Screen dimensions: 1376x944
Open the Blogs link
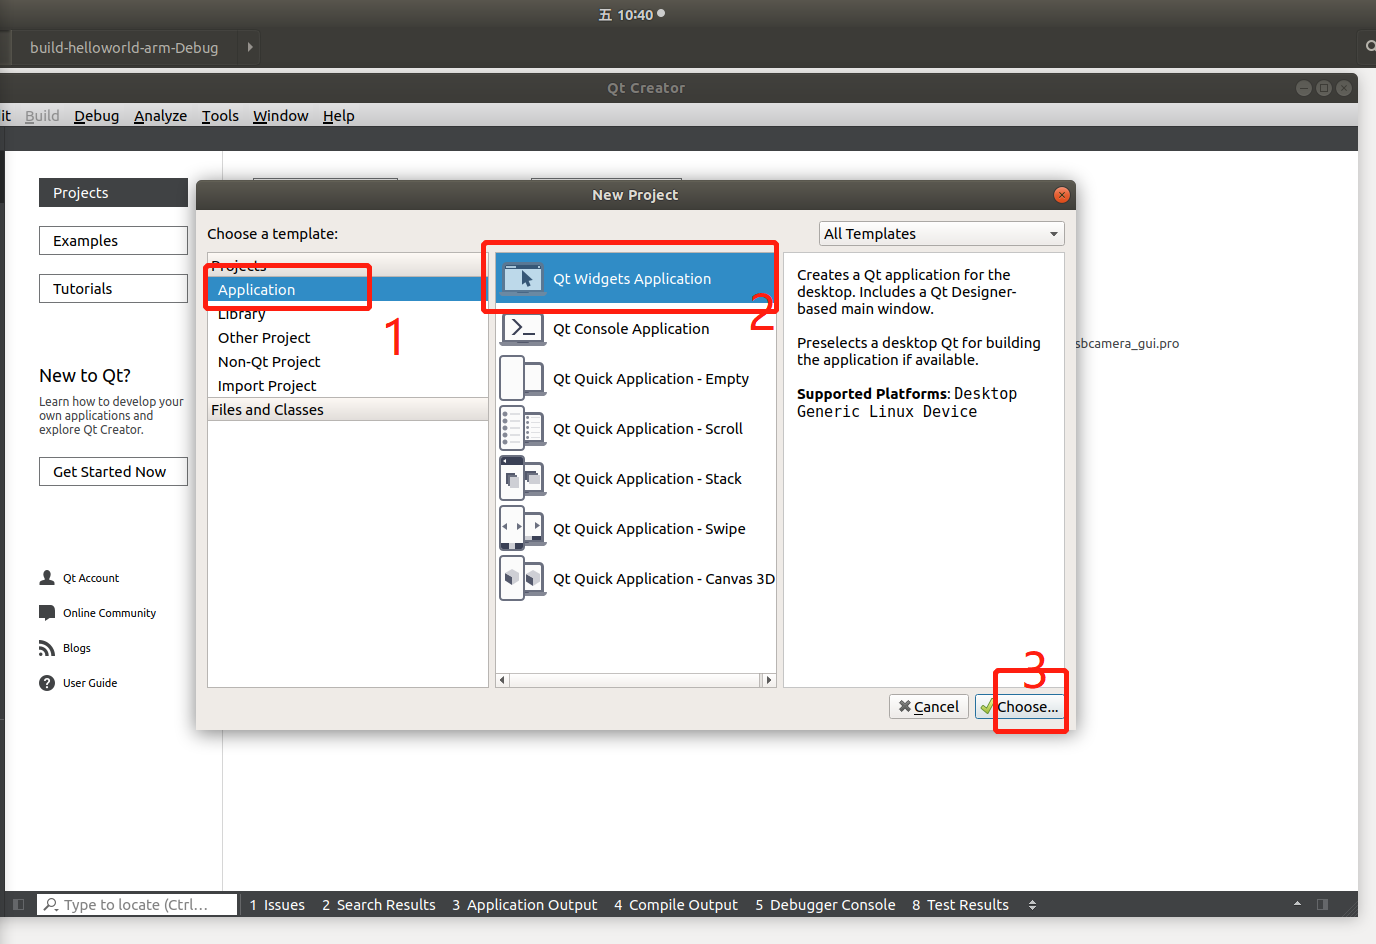pos(76,648)
